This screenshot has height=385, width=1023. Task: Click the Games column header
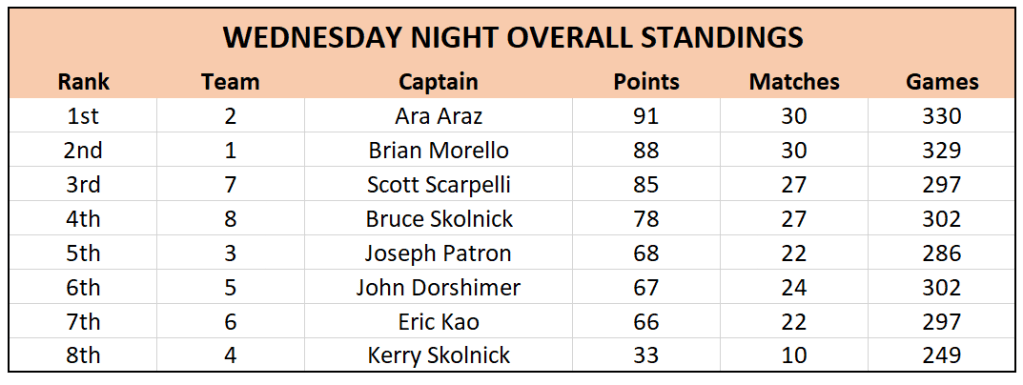(942, 82)
